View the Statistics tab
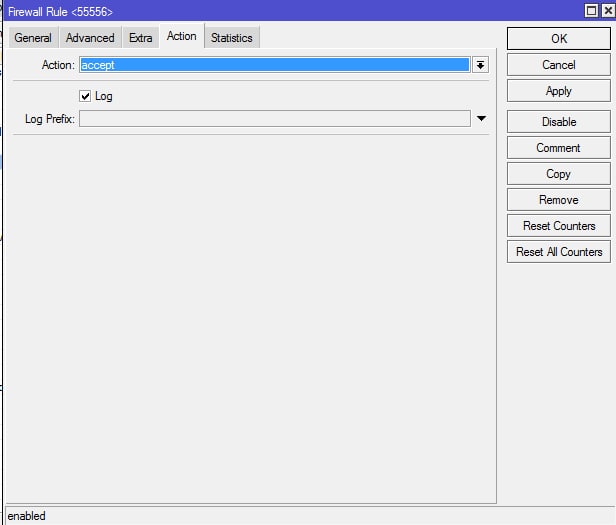The image size is (616, 525). click(x=232, y=38)
